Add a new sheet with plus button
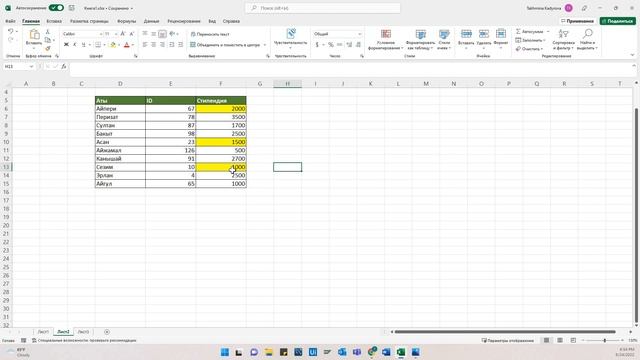Viewport: 640px width, 360px height. [x=107, y=332]
